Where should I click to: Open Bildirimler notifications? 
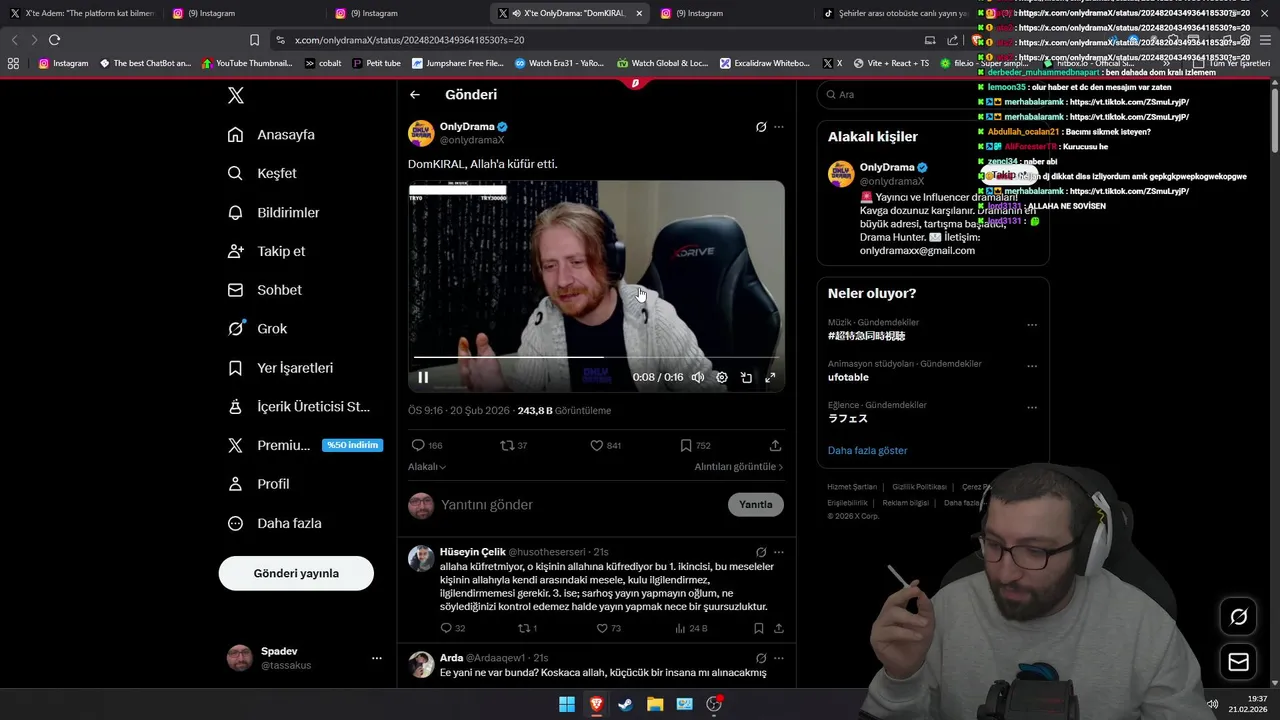pyautogui.click(x=273, y=213)
